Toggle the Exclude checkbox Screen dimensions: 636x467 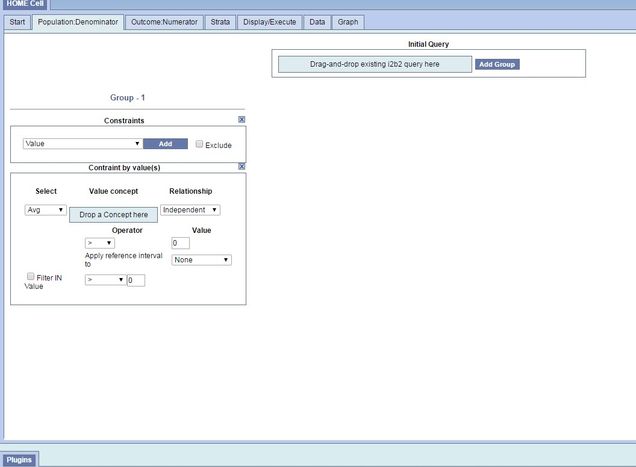click(200, 144)
